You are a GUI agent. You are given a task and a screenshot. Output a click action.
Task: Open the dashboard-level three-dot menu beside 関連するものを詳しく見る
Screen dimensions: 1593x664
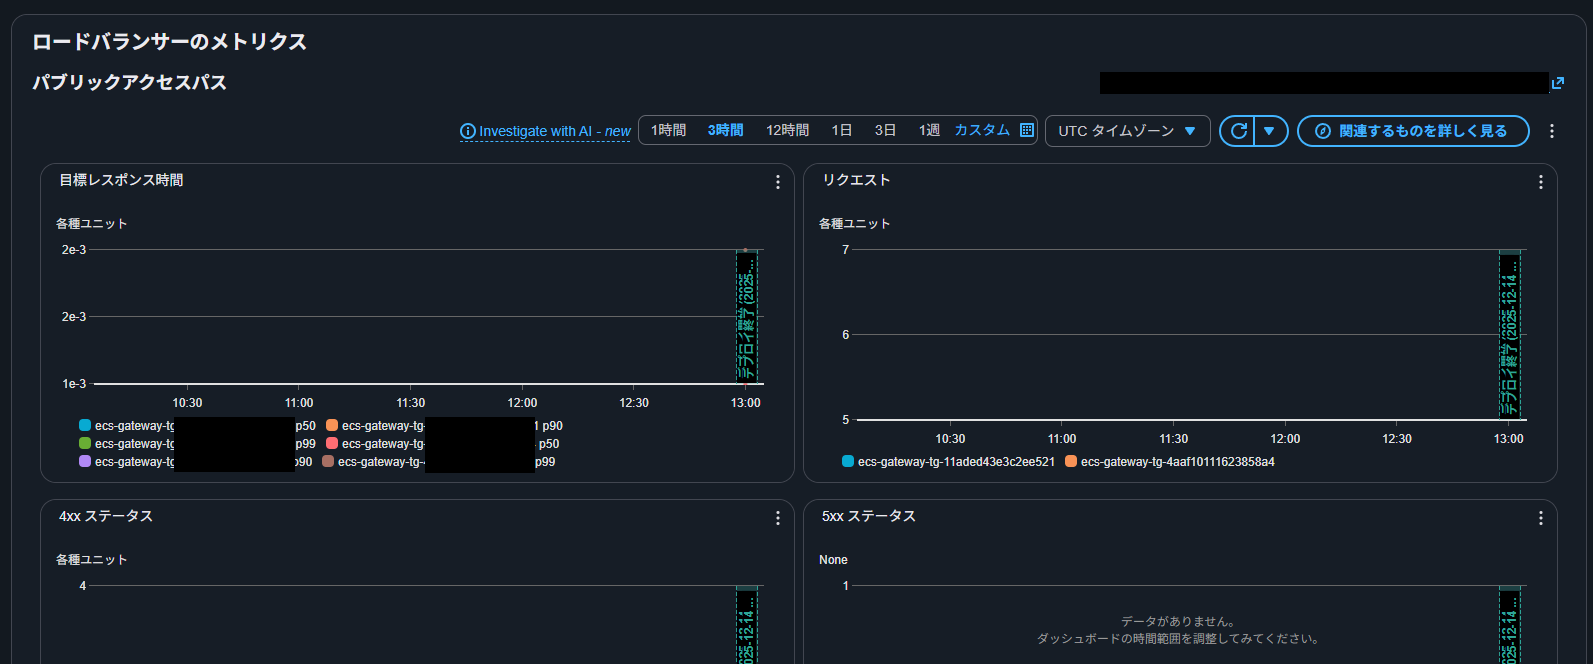[1552, 131]
